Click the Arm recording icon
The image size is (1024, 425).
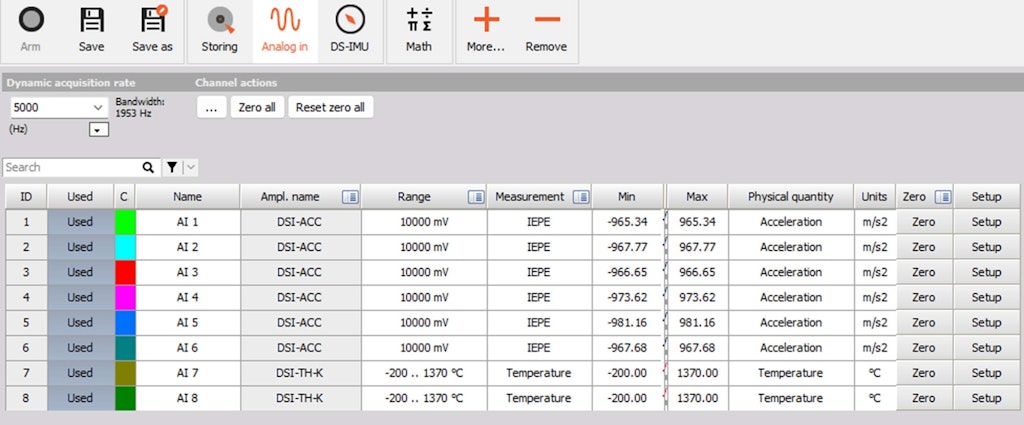pyautogui.click(x=31, y=20)
